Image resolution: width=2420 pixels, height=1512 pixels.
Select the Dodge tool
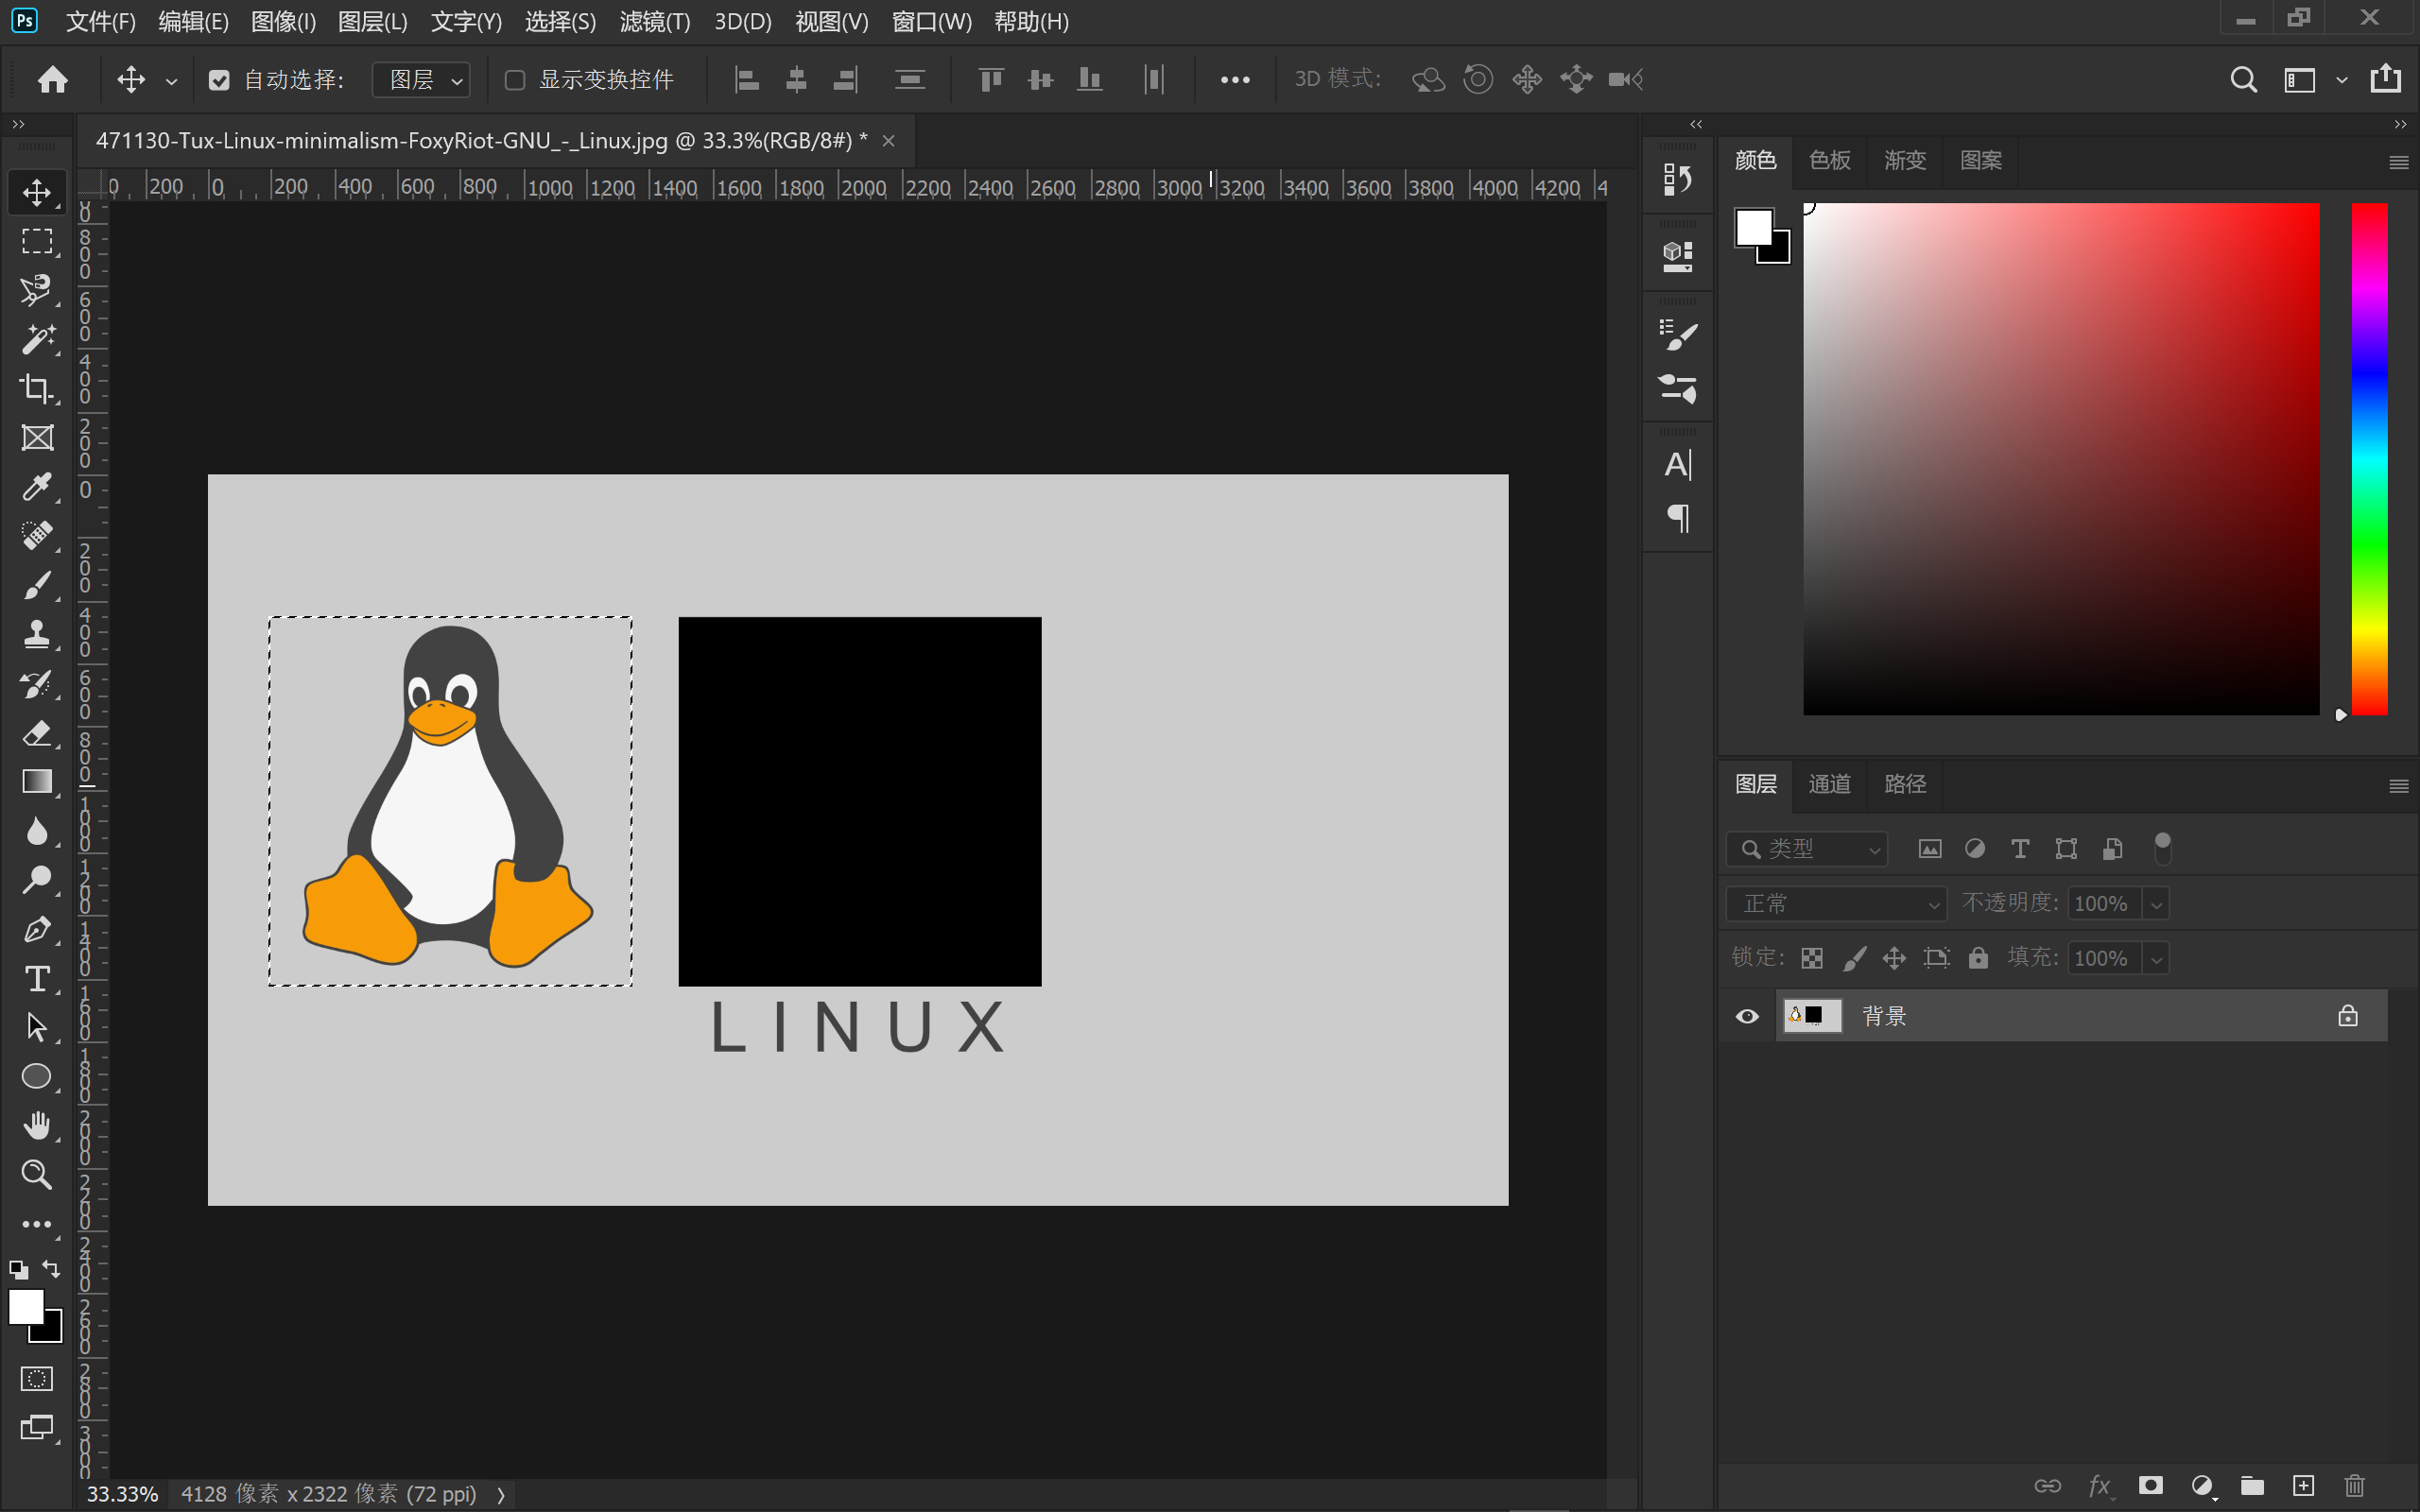pos(37,879)
